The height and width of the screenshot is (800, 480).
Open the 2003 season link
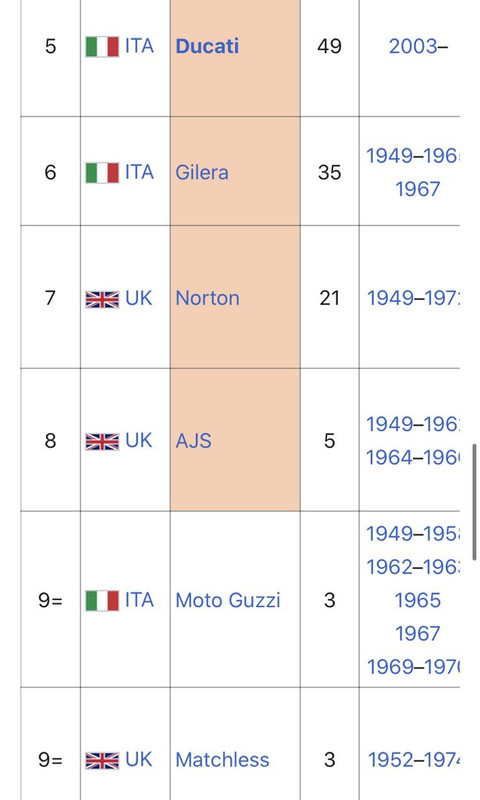click(x=413, y=46)
